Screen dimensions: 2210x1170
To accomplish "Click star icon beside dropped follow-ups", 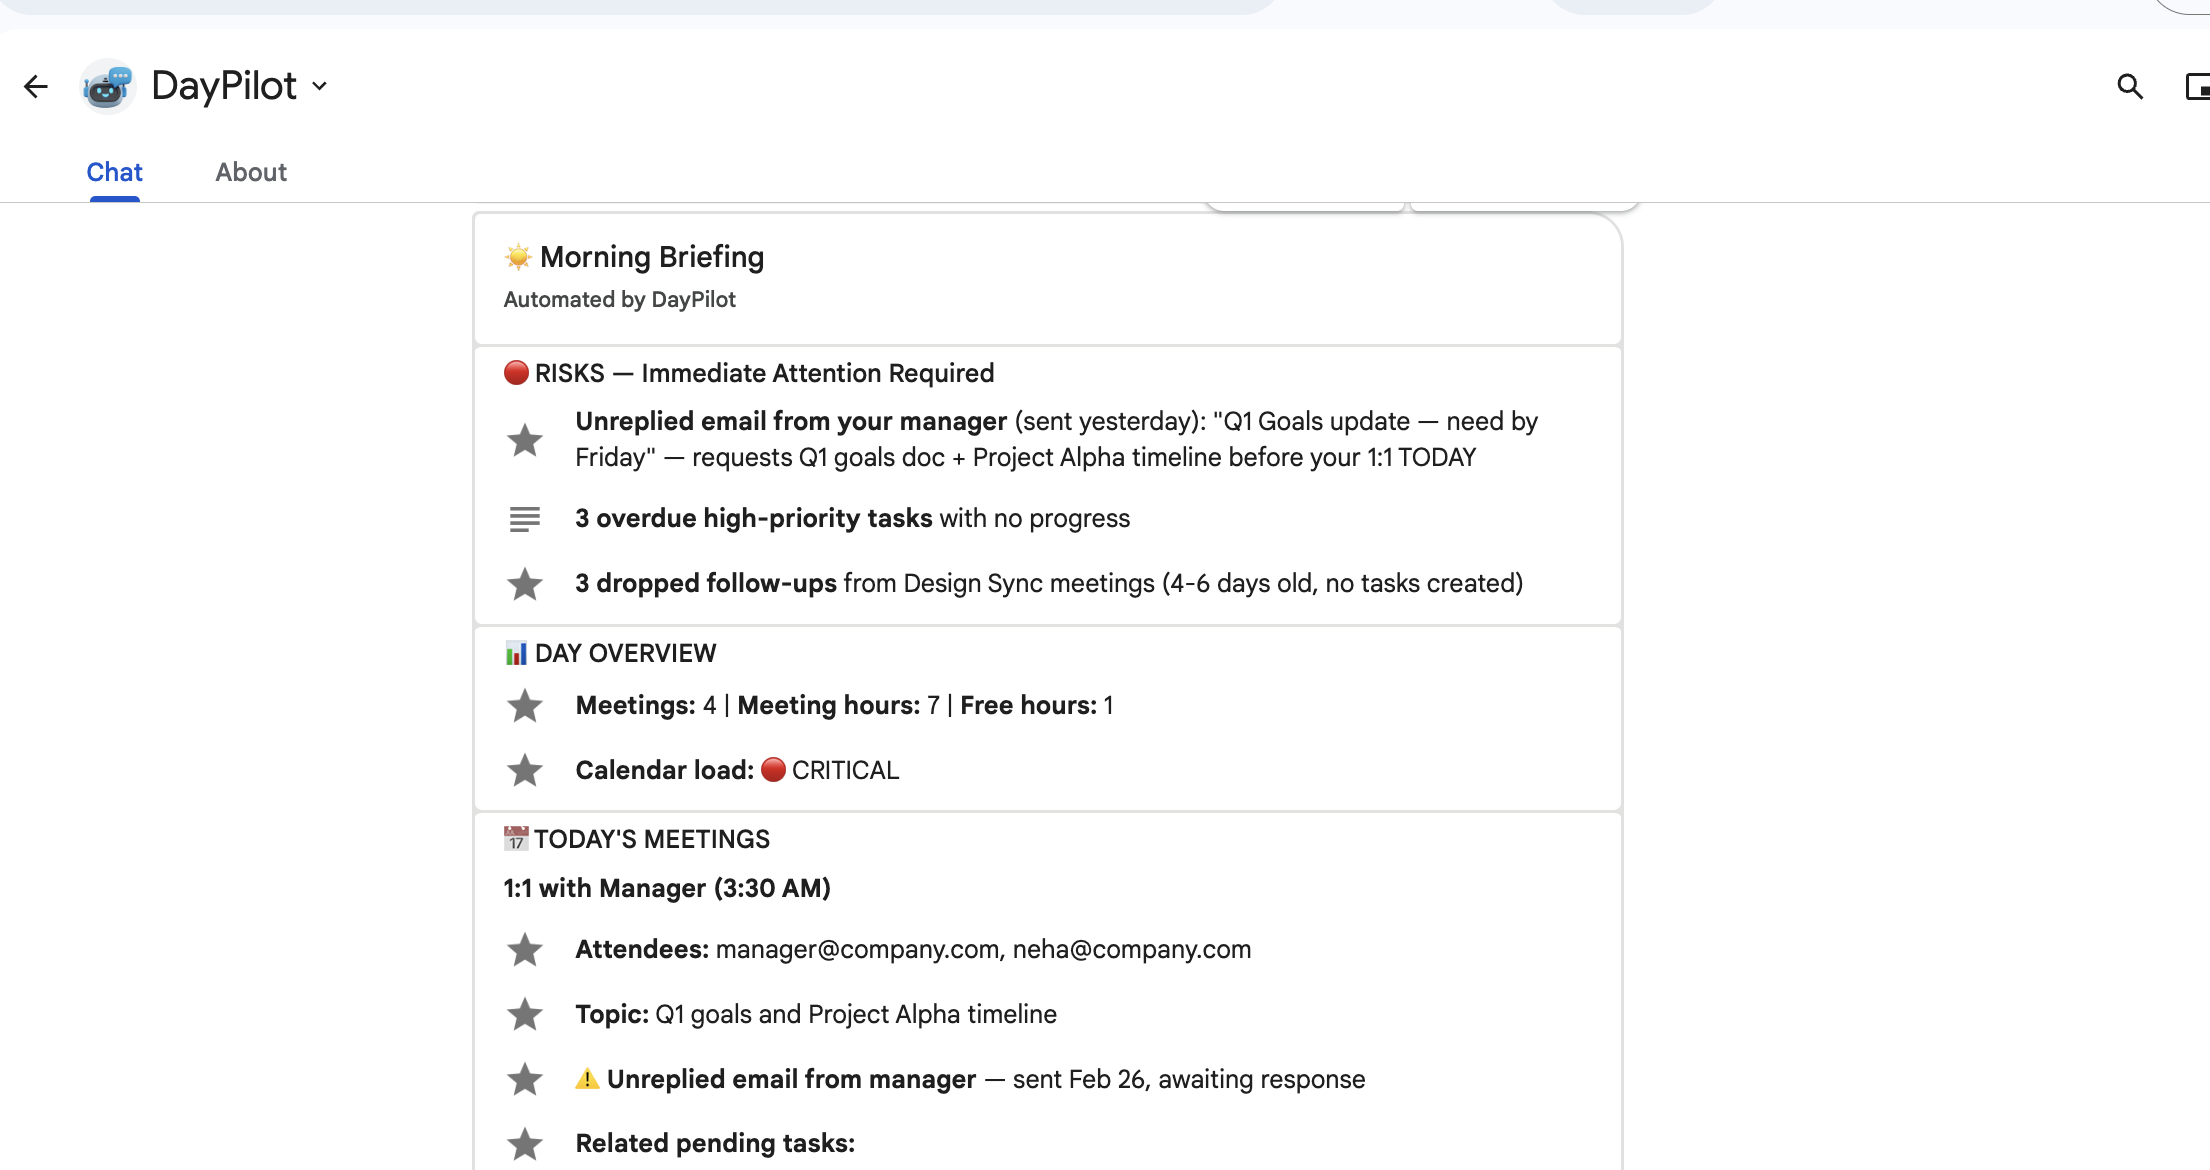I will pos(524,584).
